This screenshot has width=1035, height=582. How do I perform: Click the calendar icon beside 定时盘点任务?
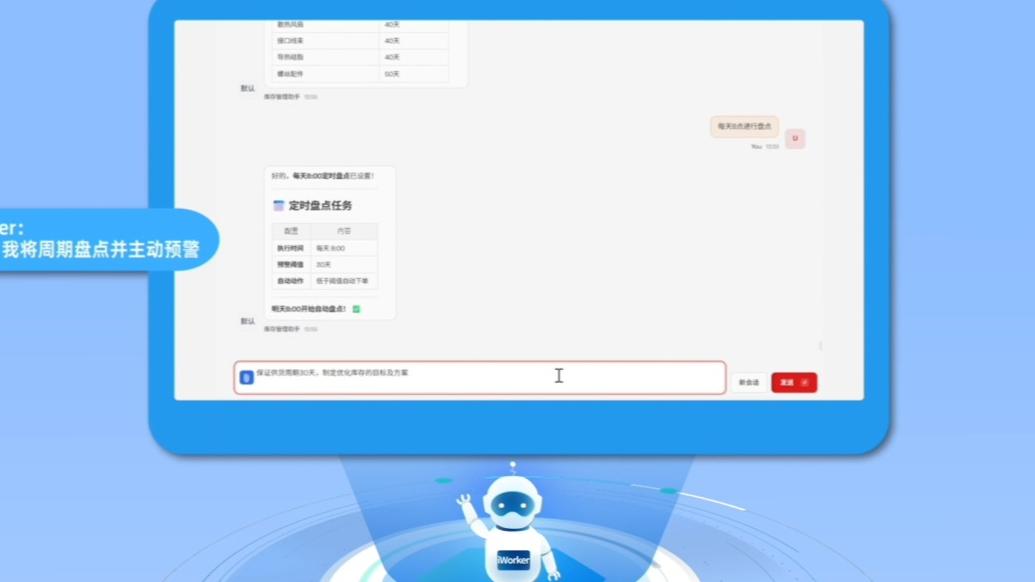(279, 205)
